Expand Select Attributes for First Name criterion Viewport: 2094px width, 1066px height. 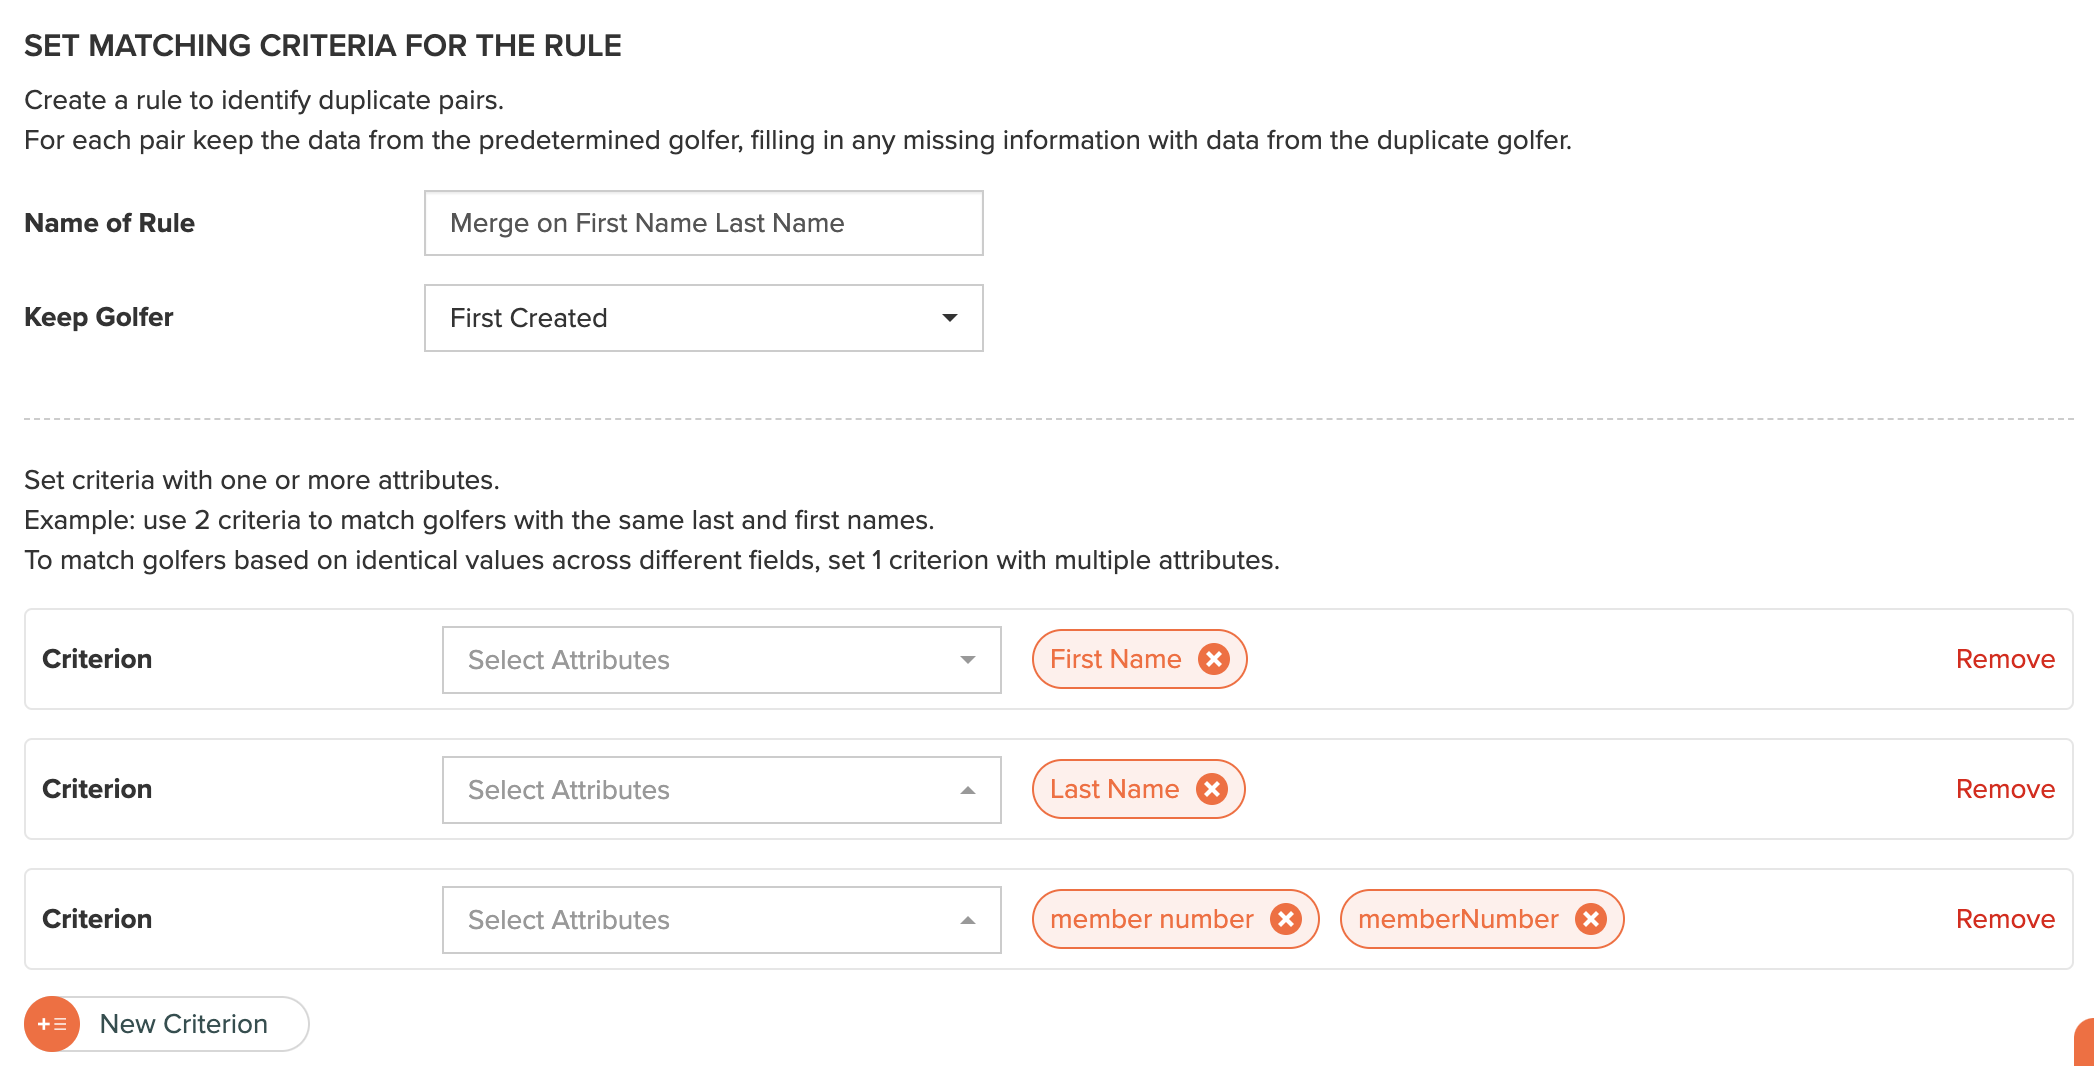click(721, 660)
